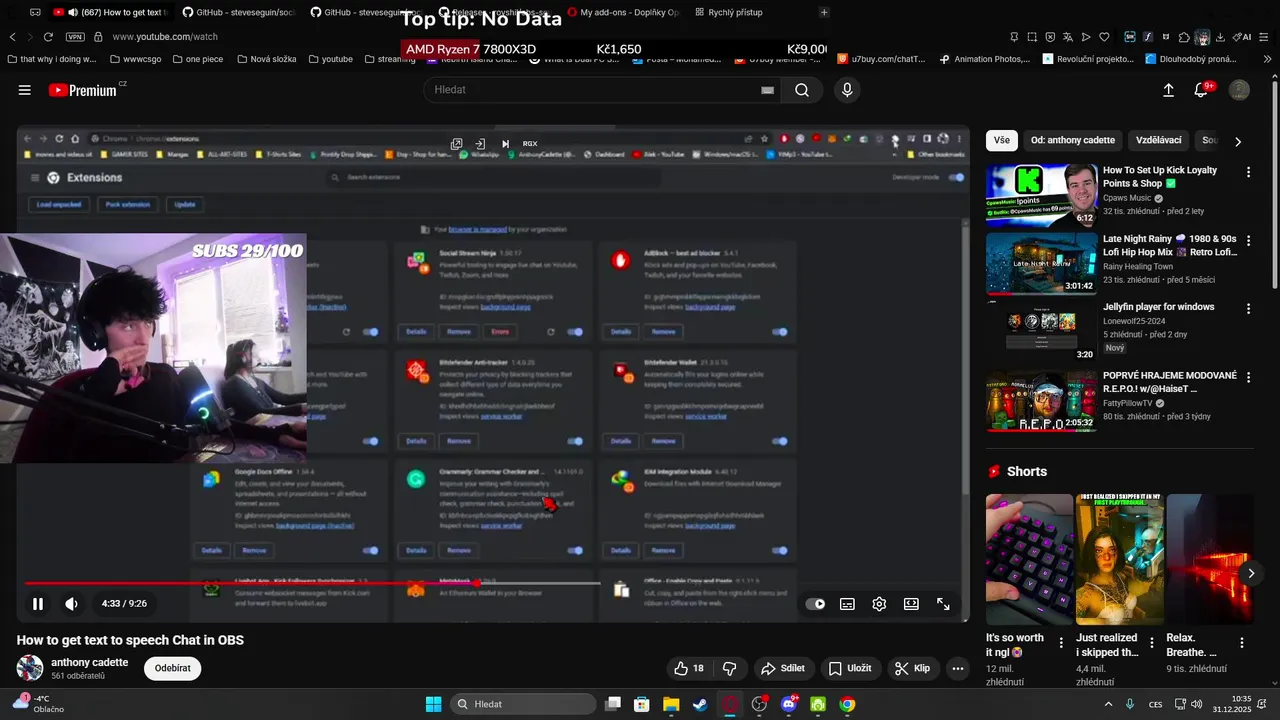Click the www.youtube.com/watch address bar
The height and width of the screenshot is (720, 1280).
[x=165, y=37]
